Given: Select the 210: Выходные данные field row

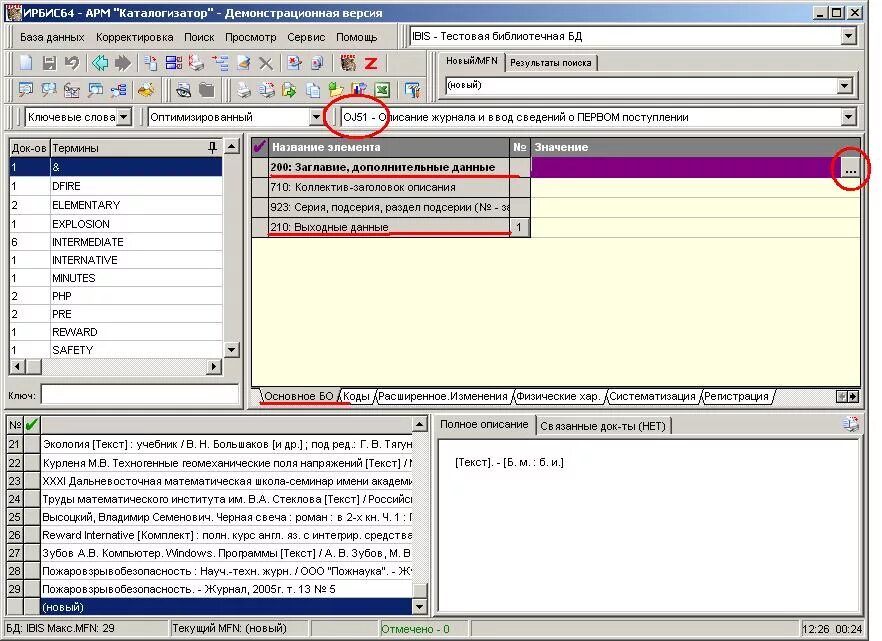Looking at the screenshot, I should tap(390, 227).
